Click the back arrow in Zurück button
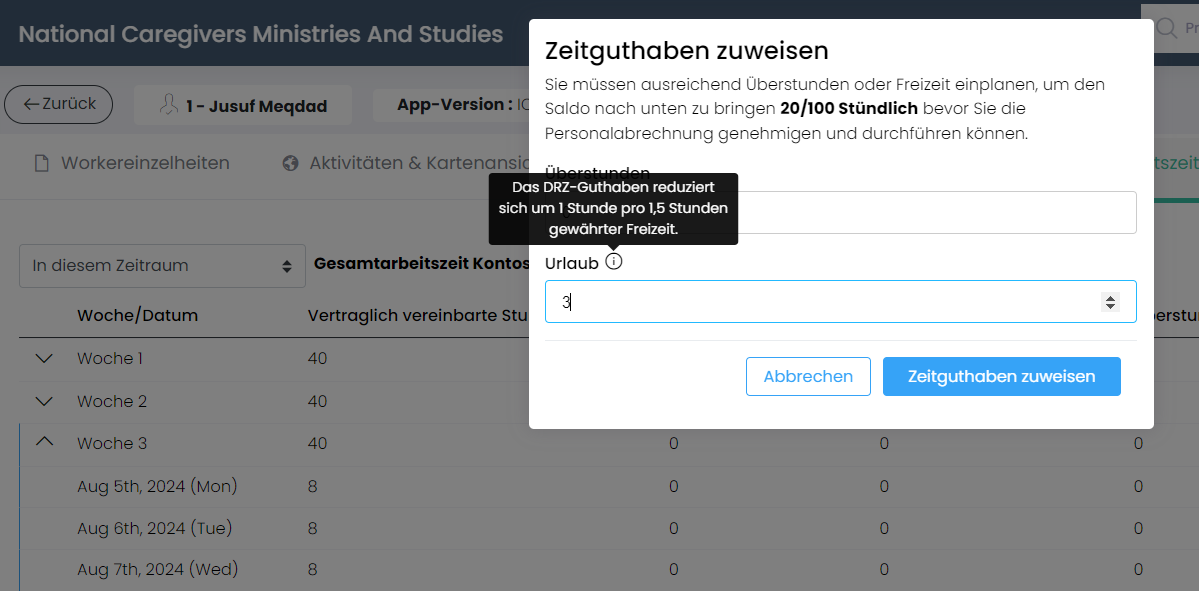The image size is (1199, 591). tap(31, 104)
